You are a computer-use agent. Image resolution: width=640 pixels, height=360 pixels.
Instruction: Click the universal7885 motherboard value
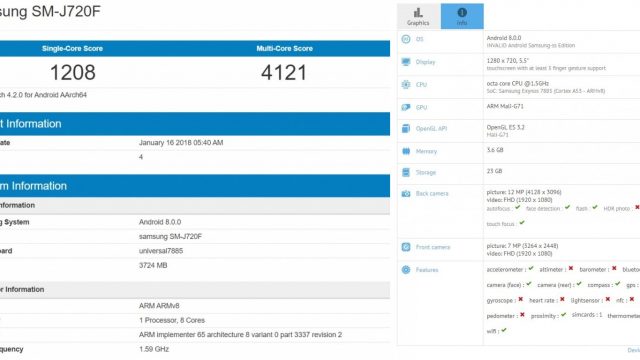[161, 251]
